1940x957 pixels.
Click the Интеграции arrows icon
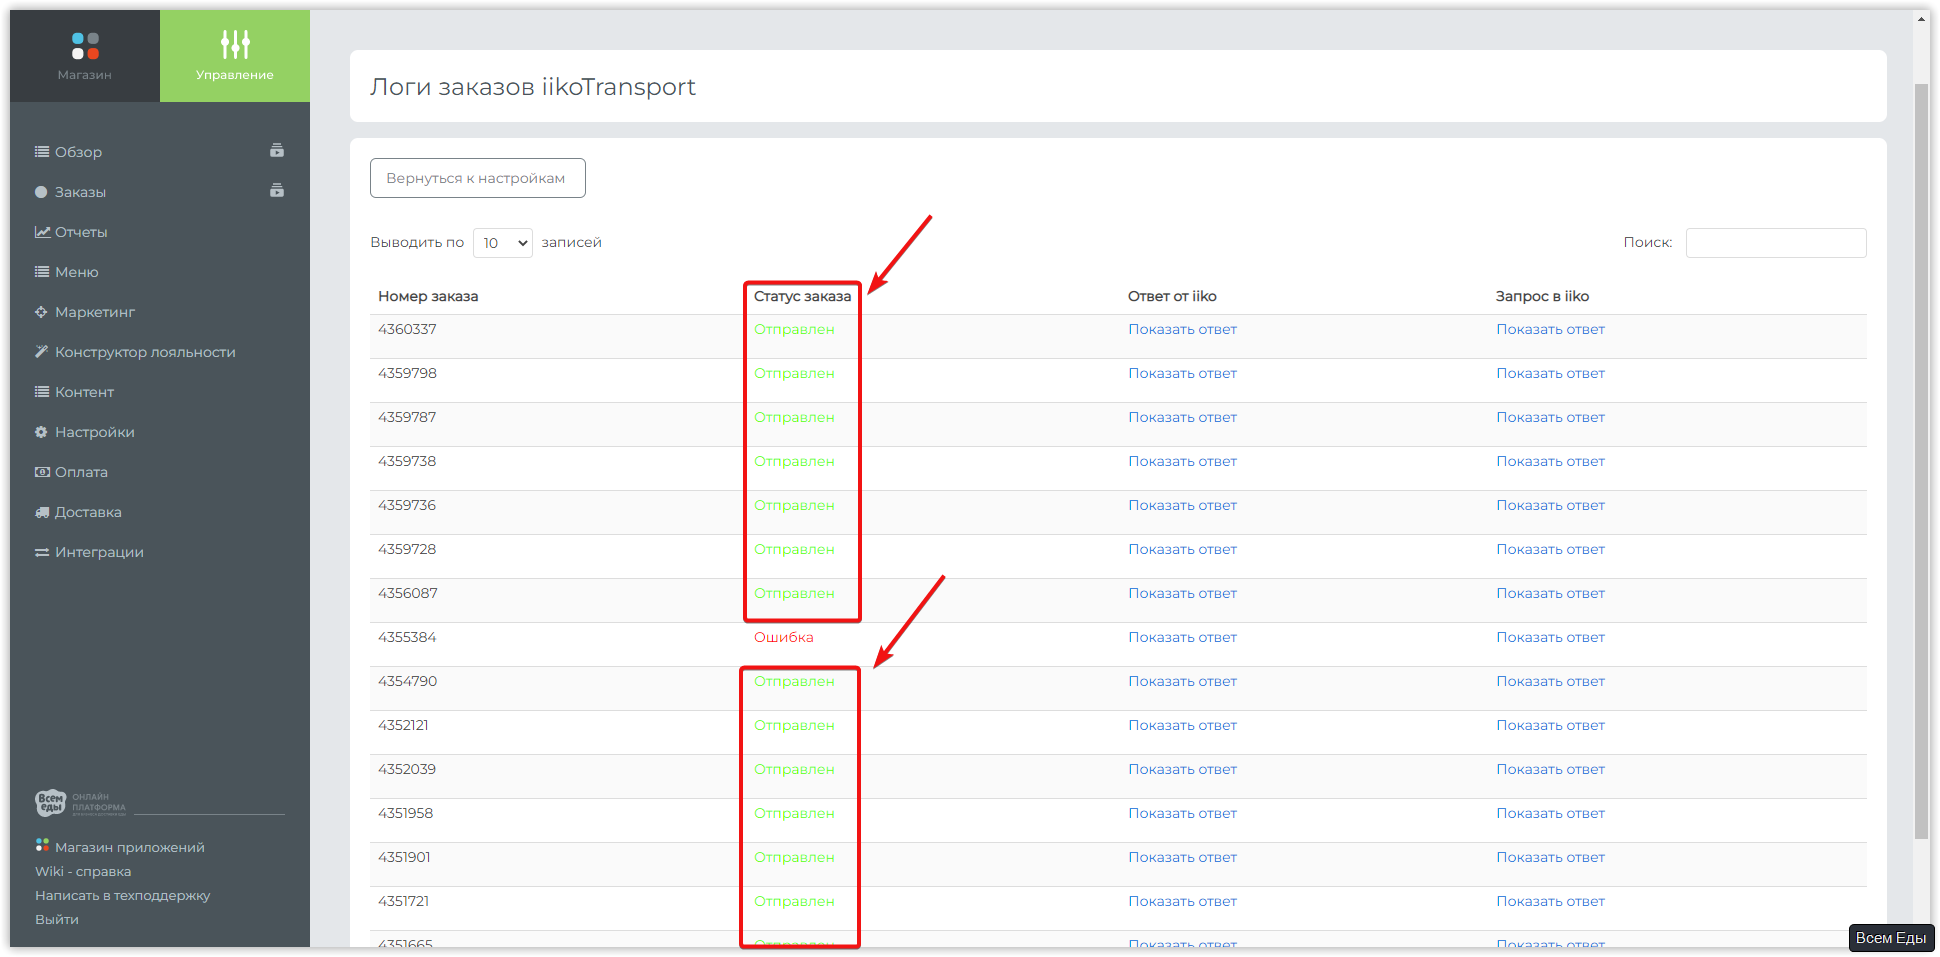tap(42, 552)
